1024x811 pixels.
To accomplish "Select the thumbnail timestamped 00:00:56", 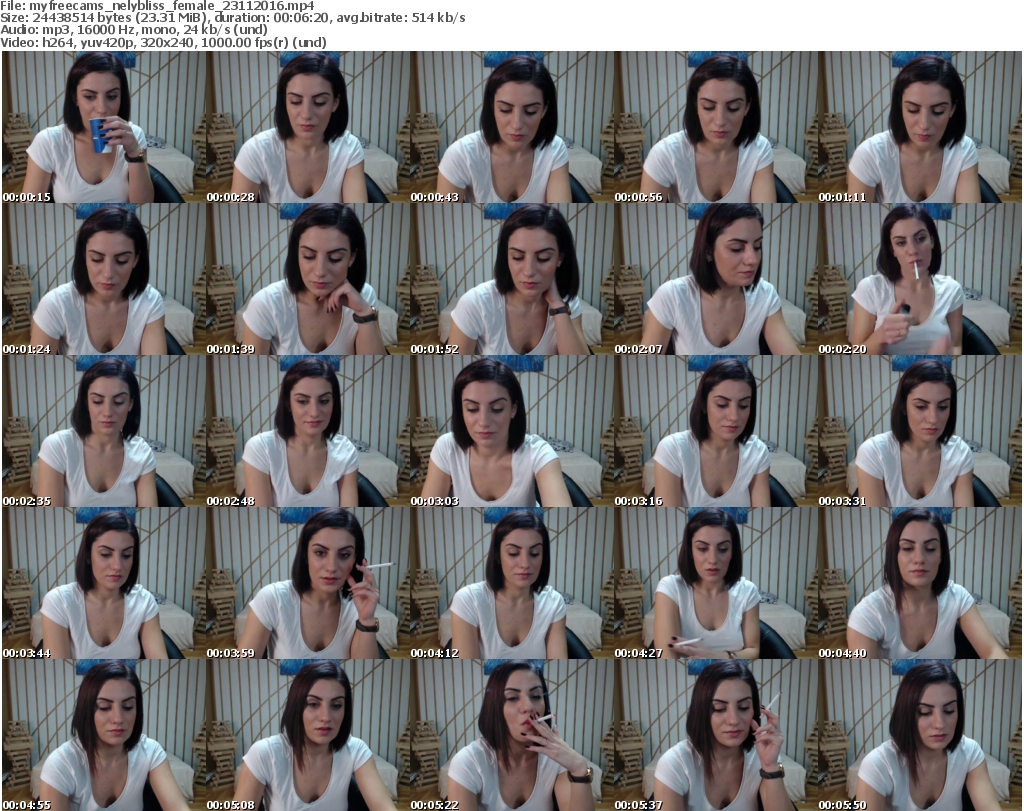I will point(716,127).
